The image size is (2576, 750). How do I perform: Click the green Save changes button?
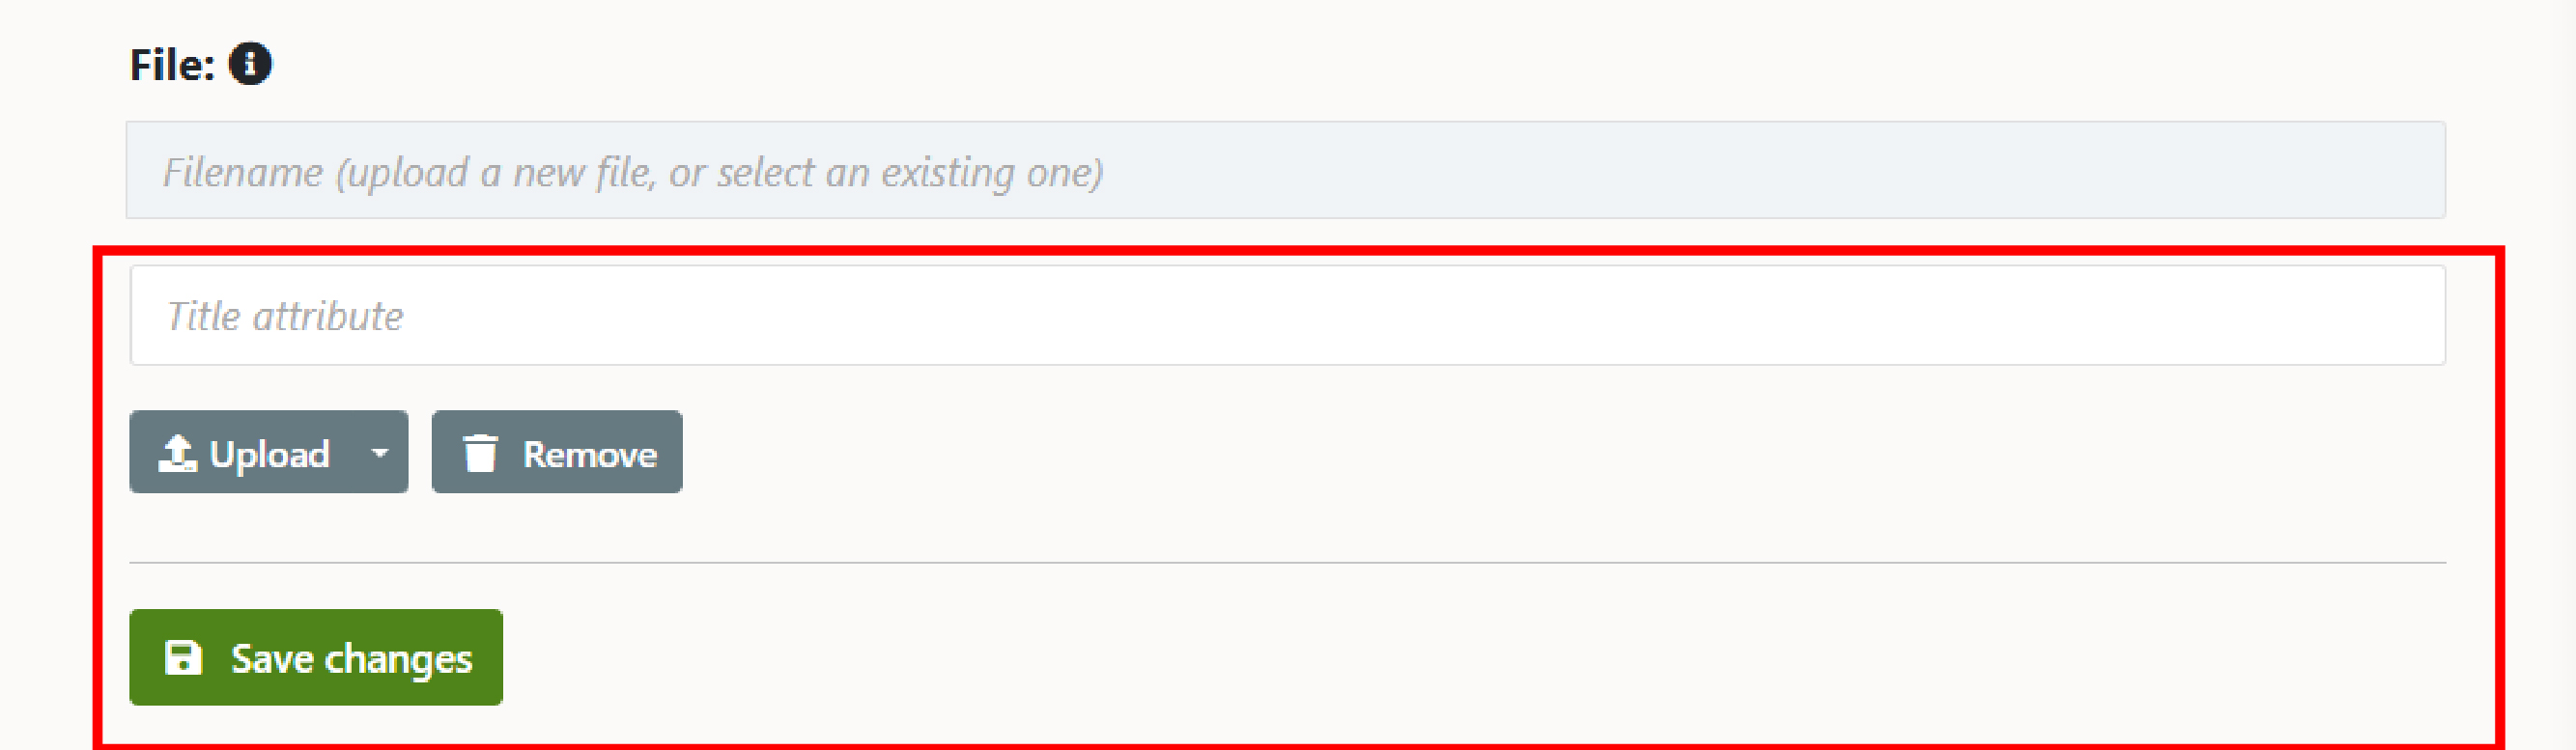click(x=316, y=658)
